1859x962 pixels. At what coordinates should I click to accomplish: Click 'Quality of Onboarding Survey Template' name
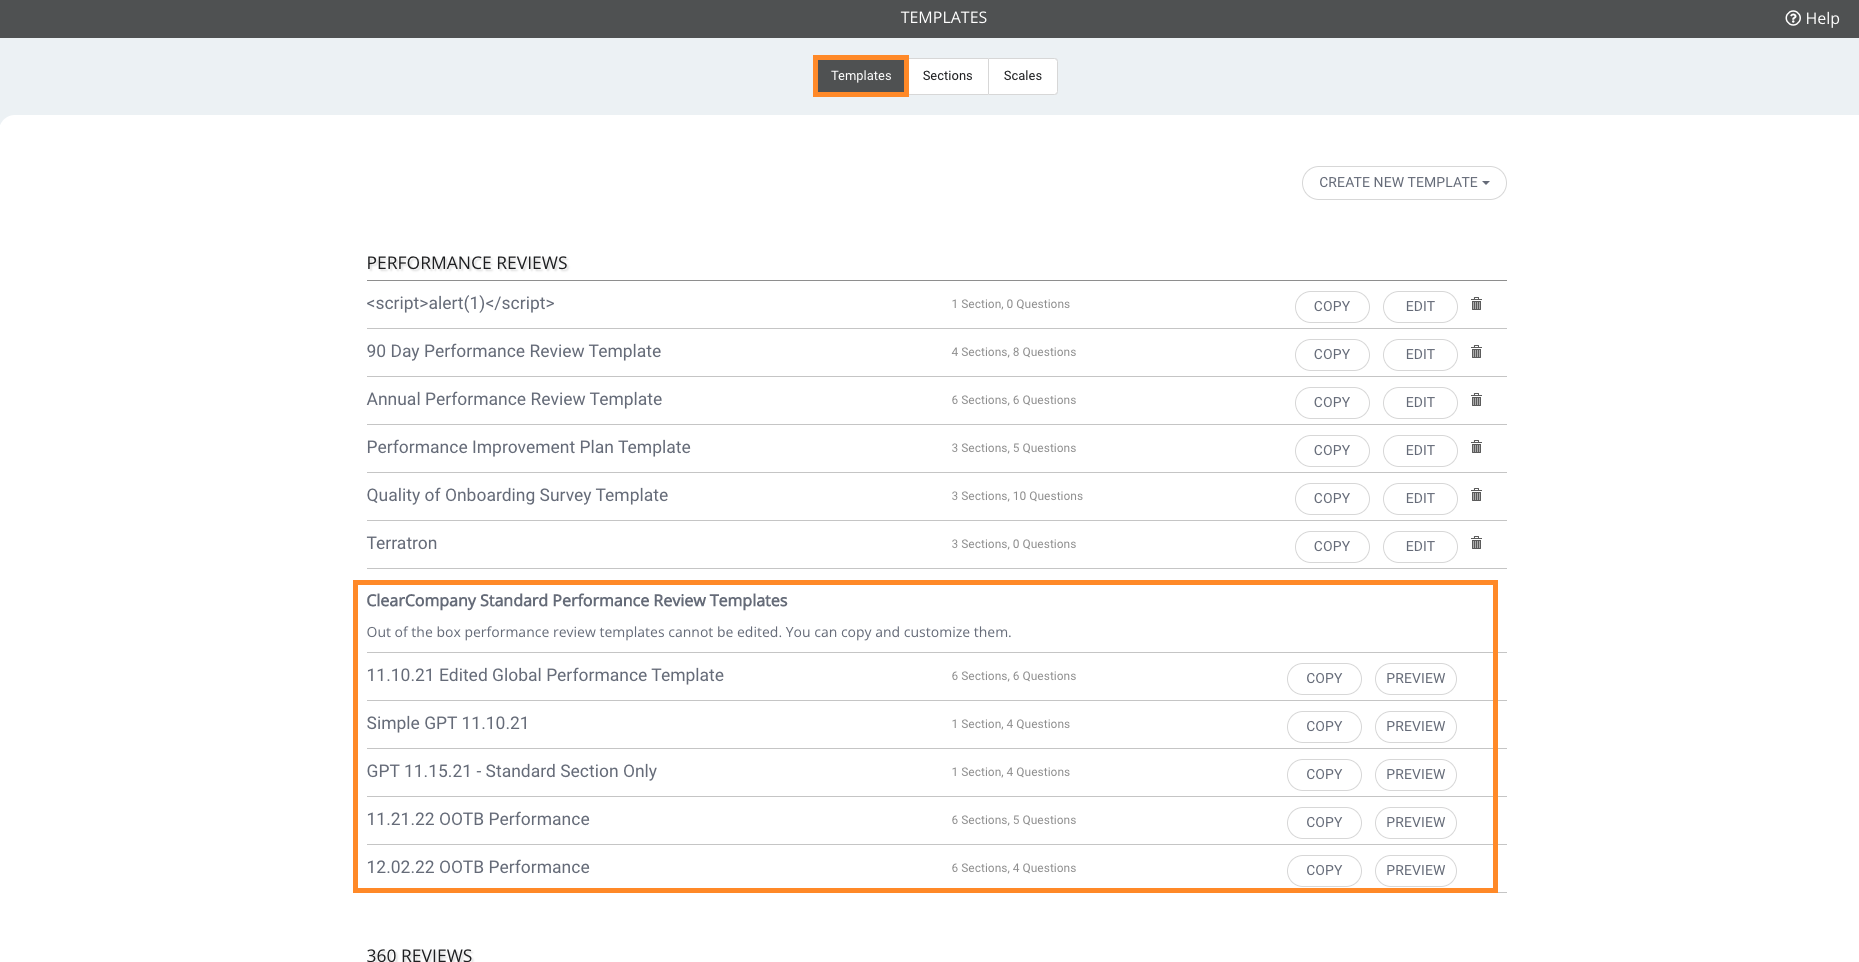point(517,496)
